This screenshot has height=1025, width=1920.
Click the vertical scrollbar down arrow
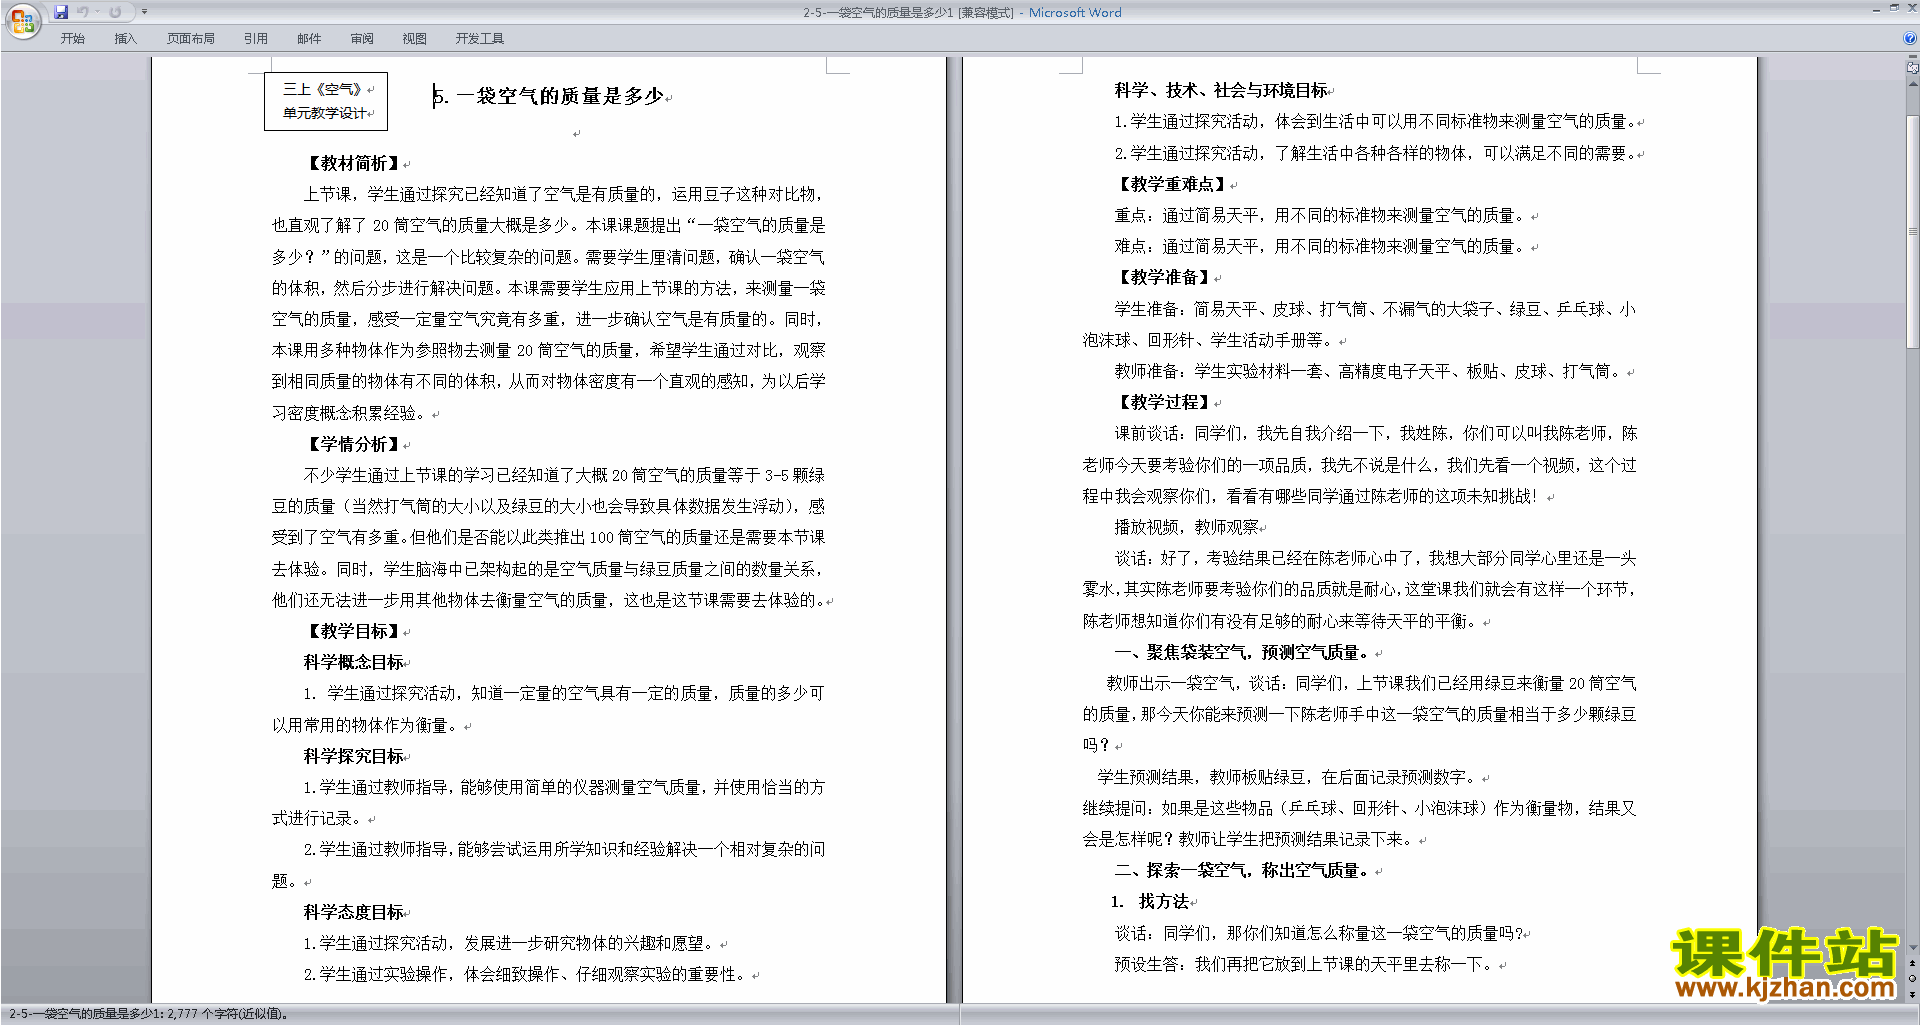[x=1912, y=947]
